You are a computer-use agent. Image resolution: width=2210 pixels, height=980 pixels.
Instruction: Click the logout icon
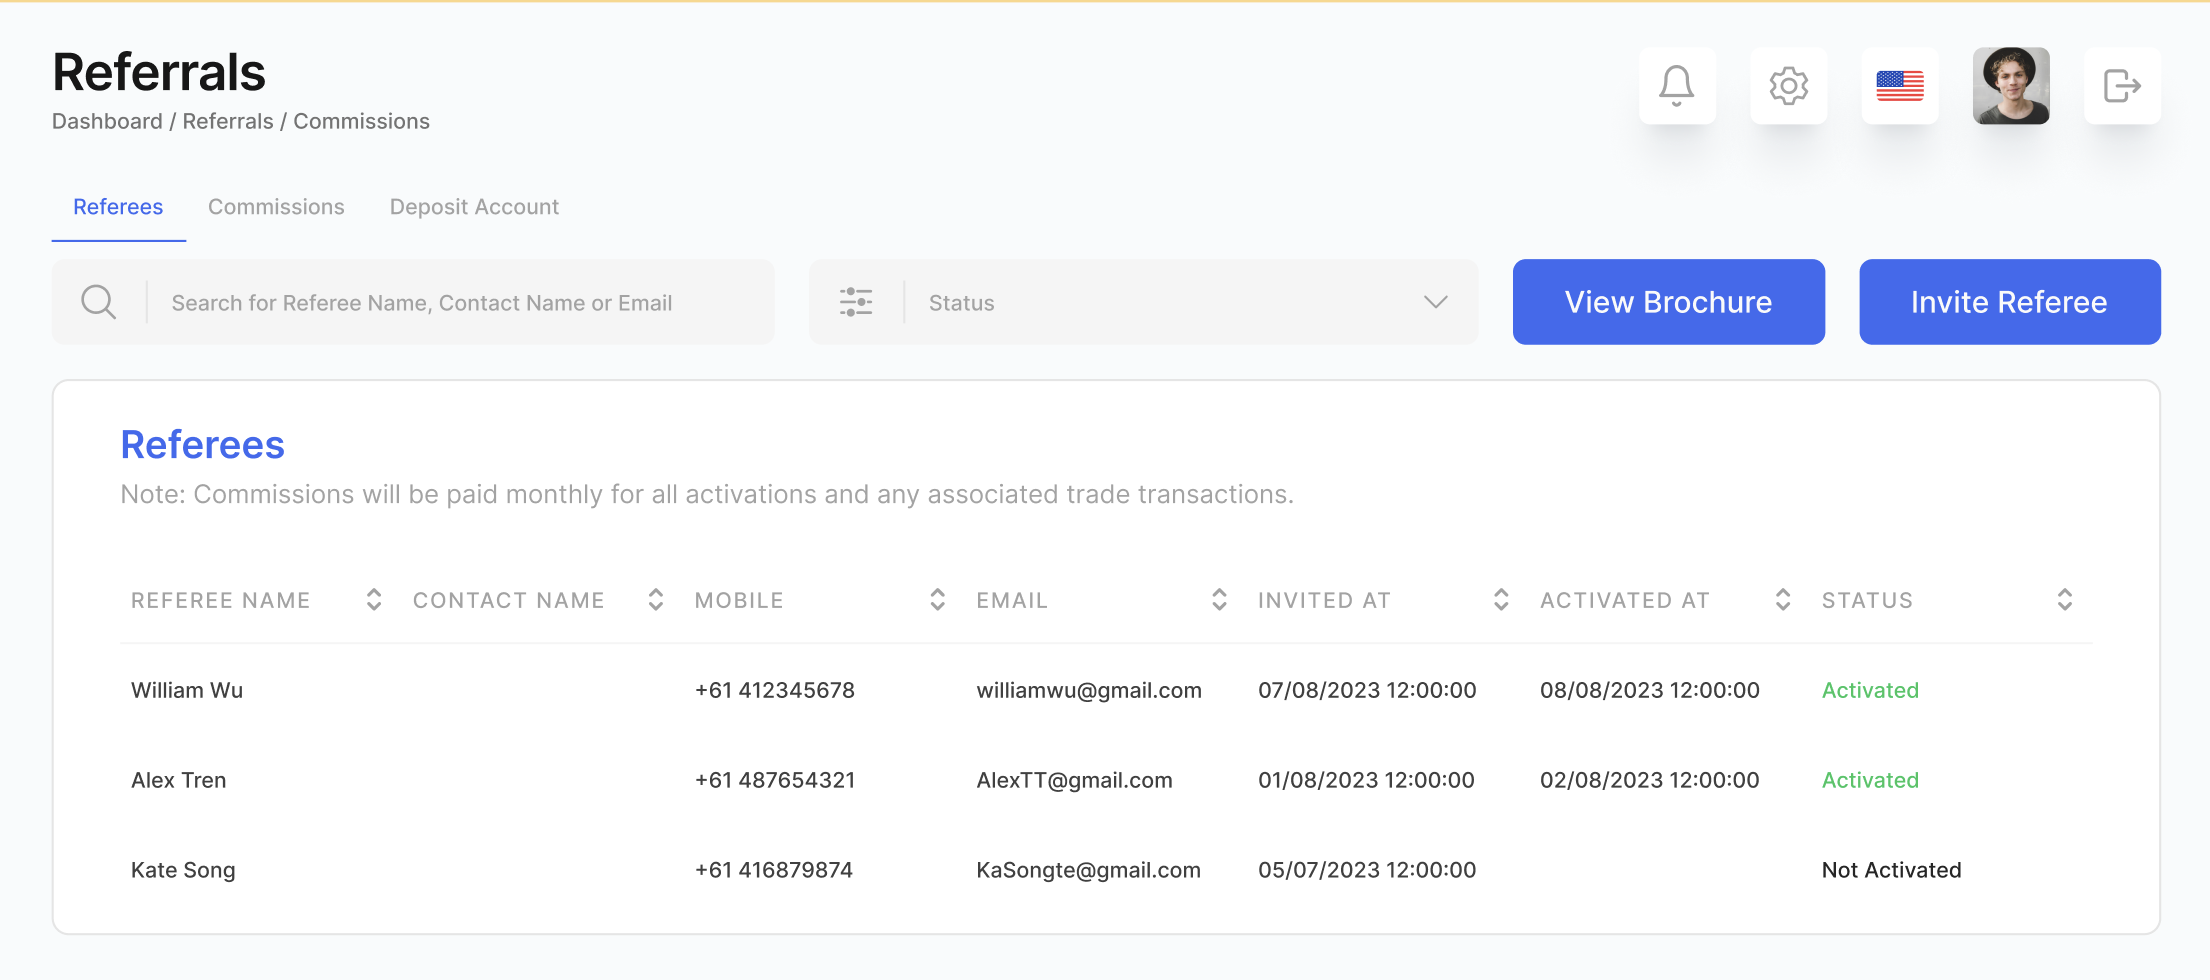[2122, 86]
